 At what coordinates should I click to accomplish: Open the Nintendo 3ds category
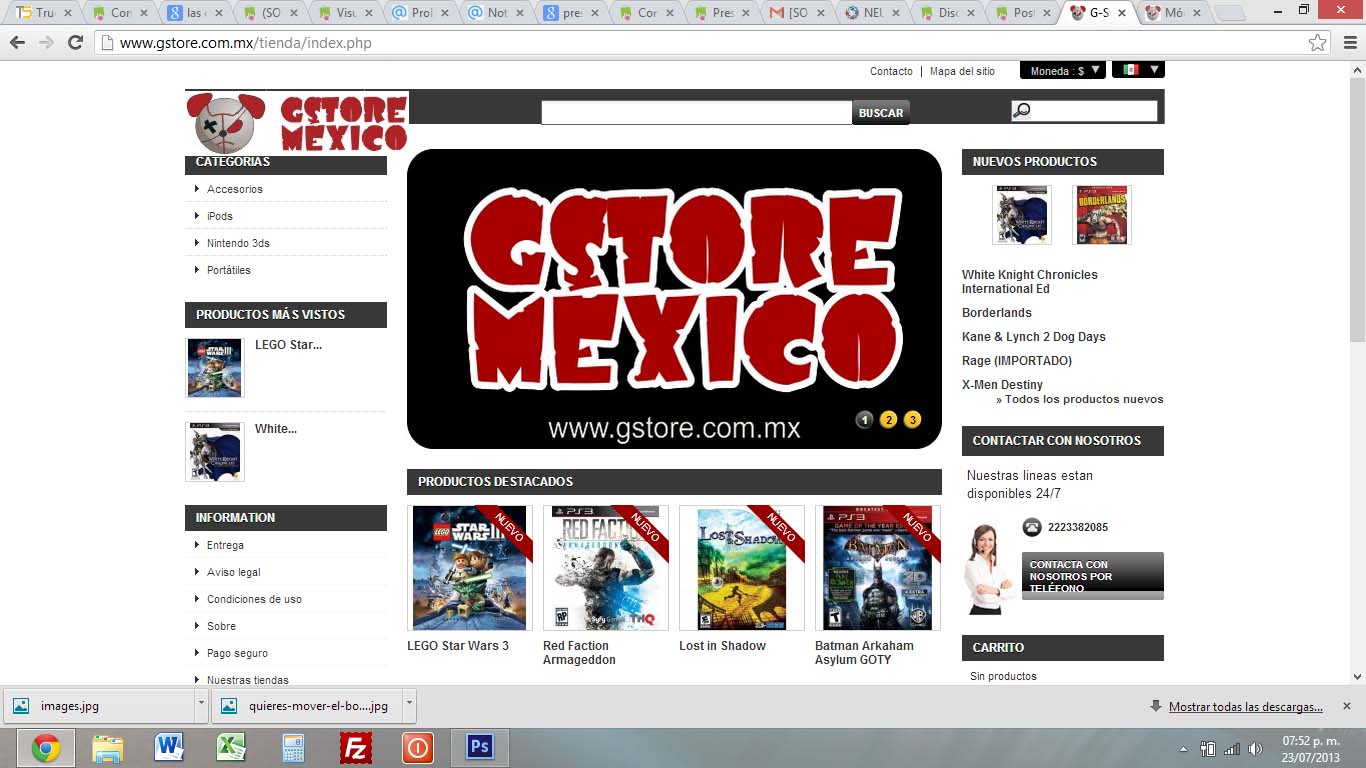point(238,243)
